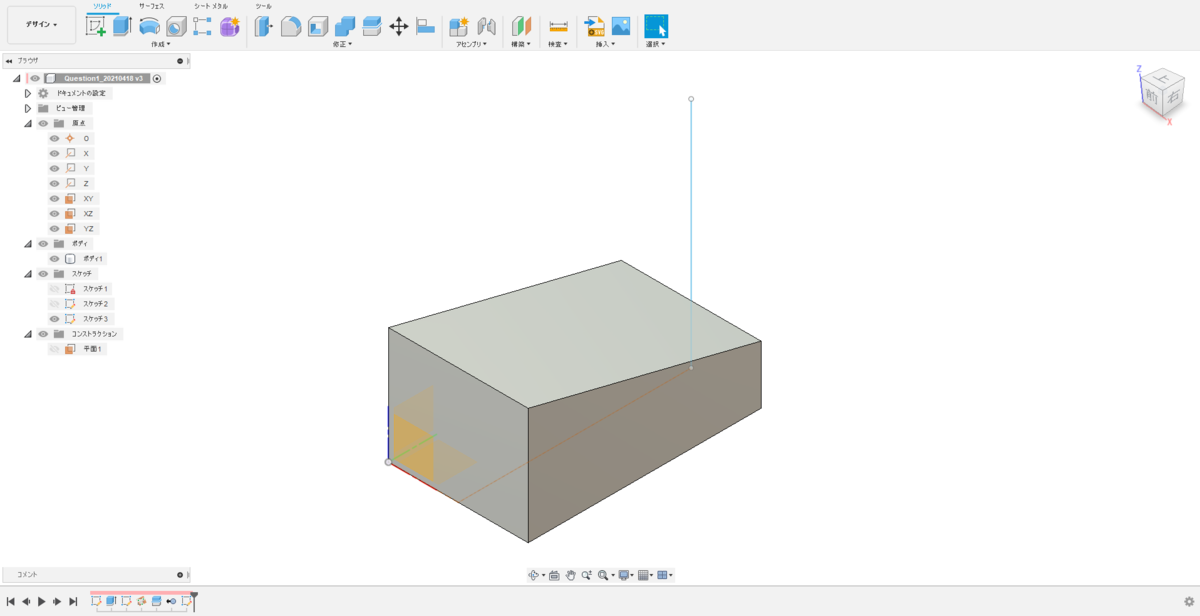Image resolution: width=1200 pixels, height=616 pixels.
Task: Select the Extrude tool
Action: point(122,27)
